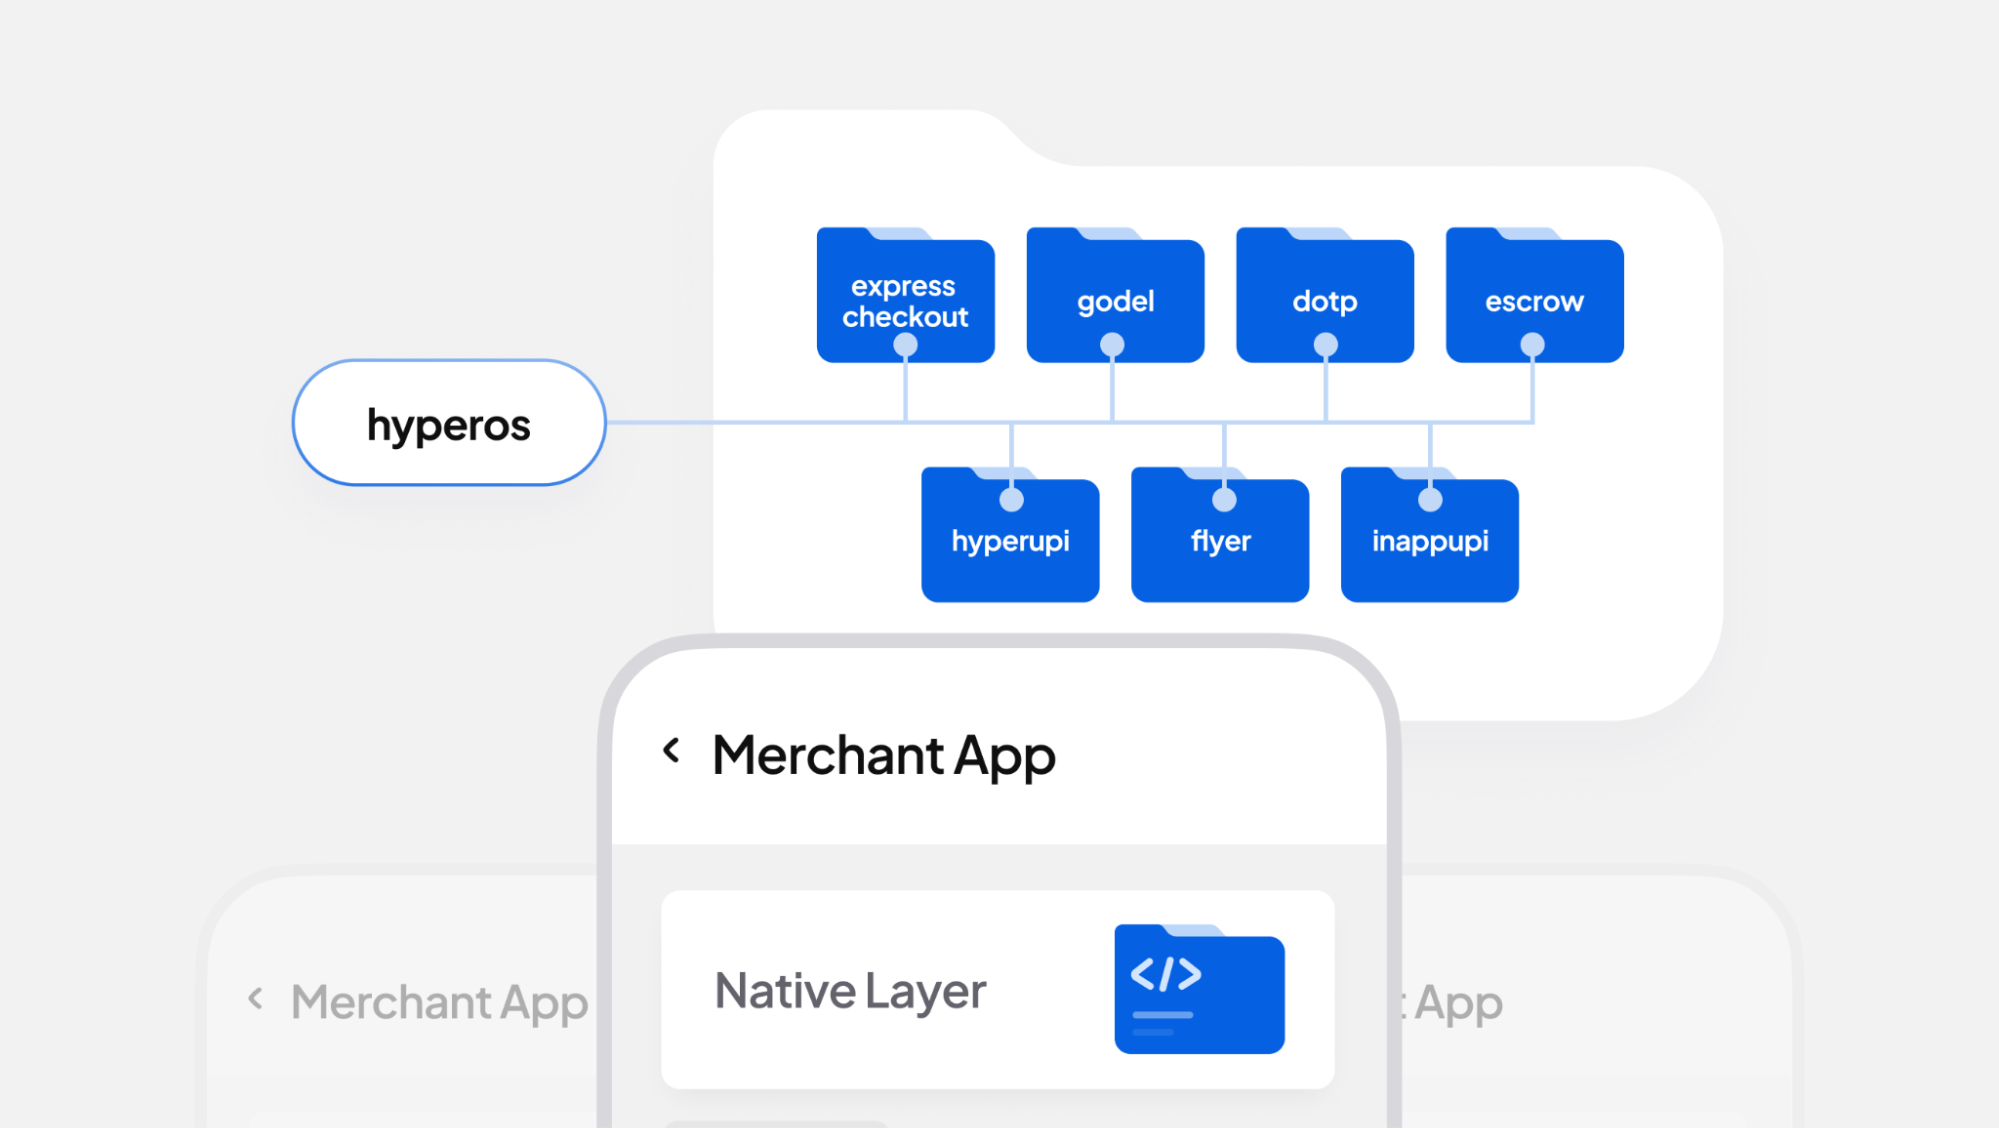Click the partially hidden App title on right

tap(1456, 1002)
